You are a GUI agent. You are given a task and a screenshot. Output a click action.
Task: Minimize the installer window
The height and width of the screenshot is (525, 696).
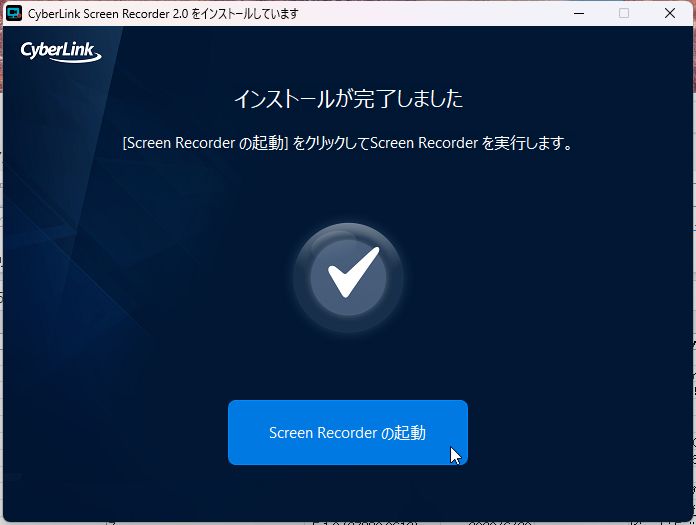[579, 13]
